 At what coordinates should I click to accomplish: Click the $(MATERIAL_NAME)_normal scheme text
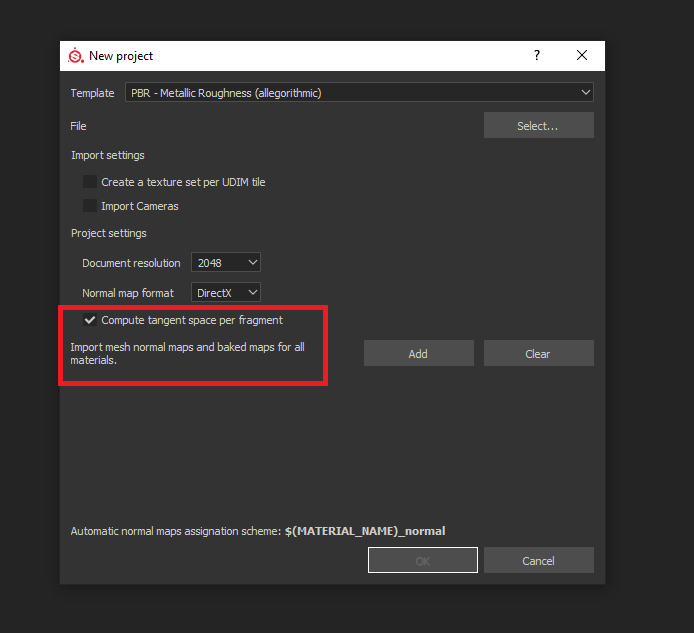[365, 531]
